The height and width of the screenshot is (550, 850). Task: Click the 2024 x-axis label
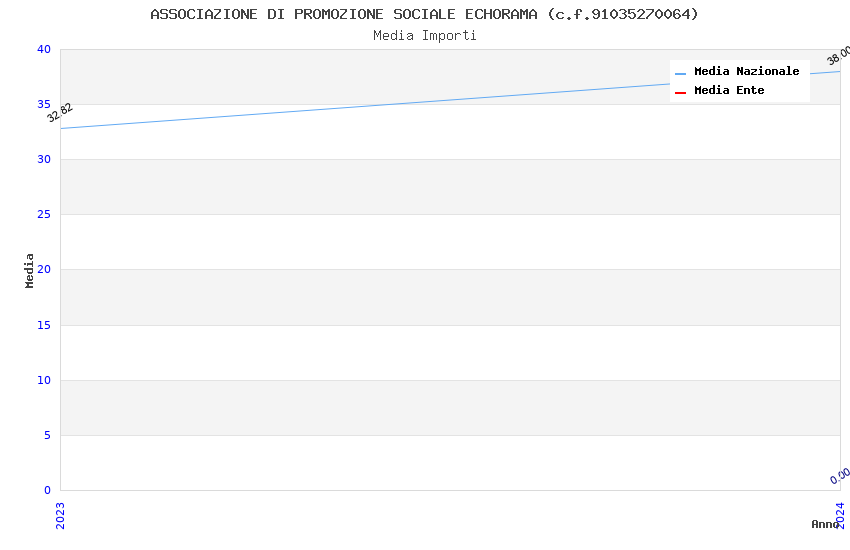[x=840, y=515]
